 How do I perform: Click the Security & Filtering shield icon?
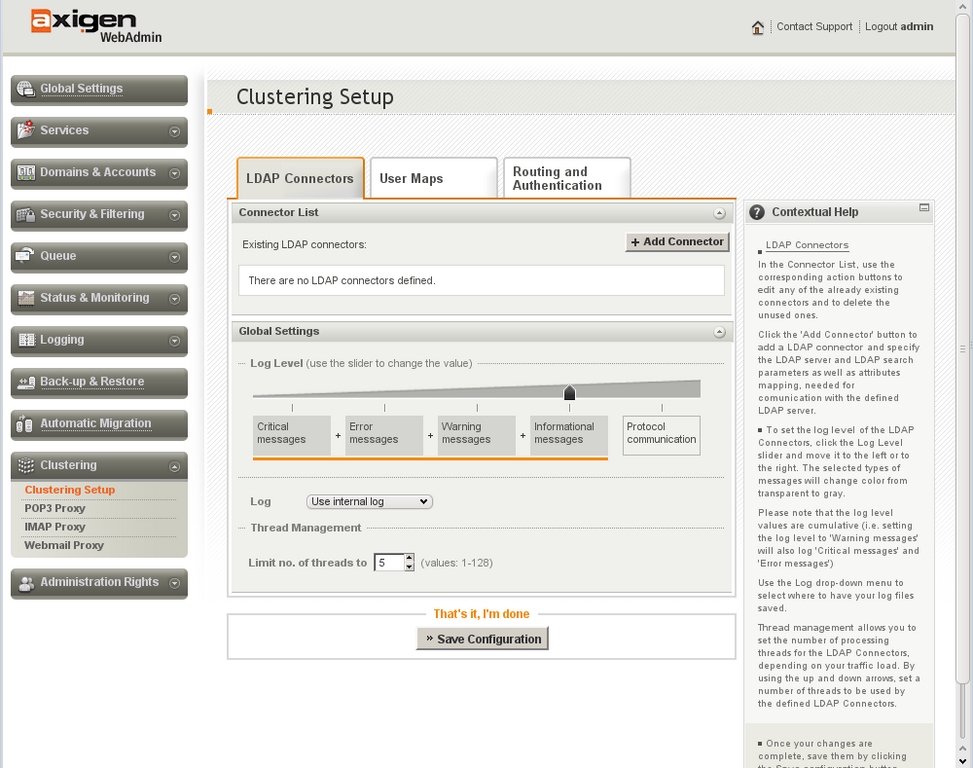click(25, 215)
